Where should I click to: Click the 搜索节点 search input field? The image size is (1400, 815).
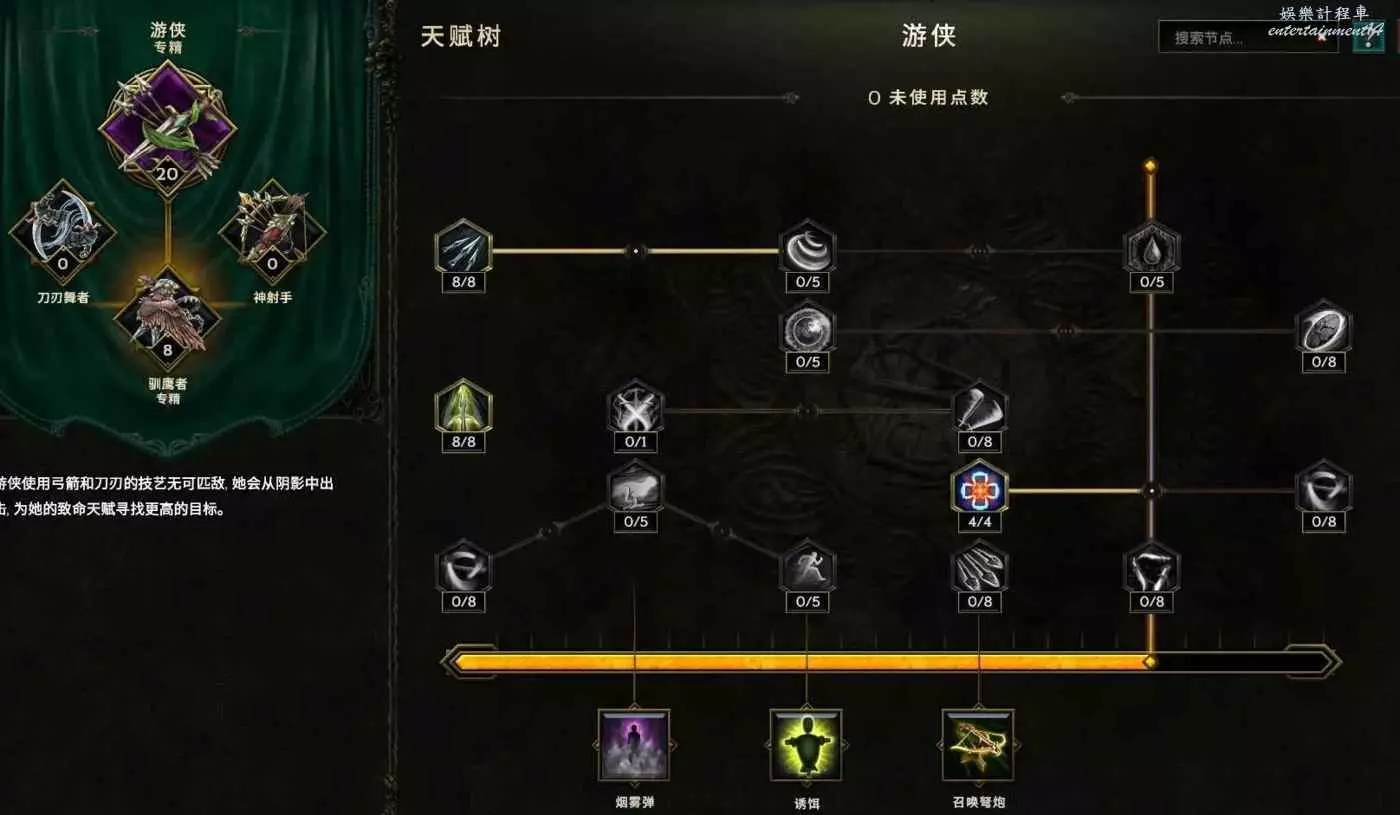tap(1248, 38)
